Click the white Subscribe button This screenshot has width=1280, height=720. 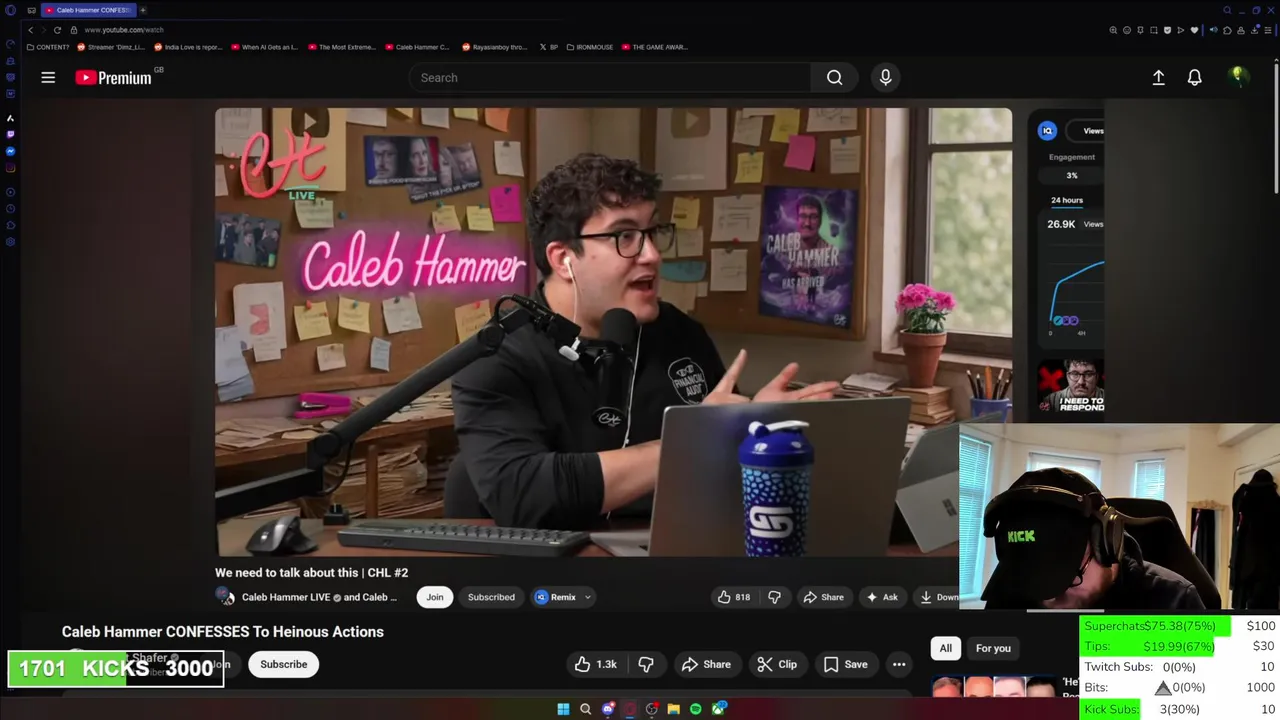click(284, 664)
